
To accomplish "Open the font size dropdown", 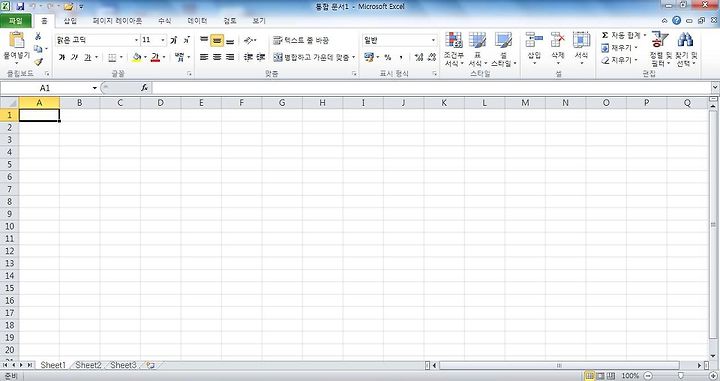I will pyautogui.click(x=163, y=40).
